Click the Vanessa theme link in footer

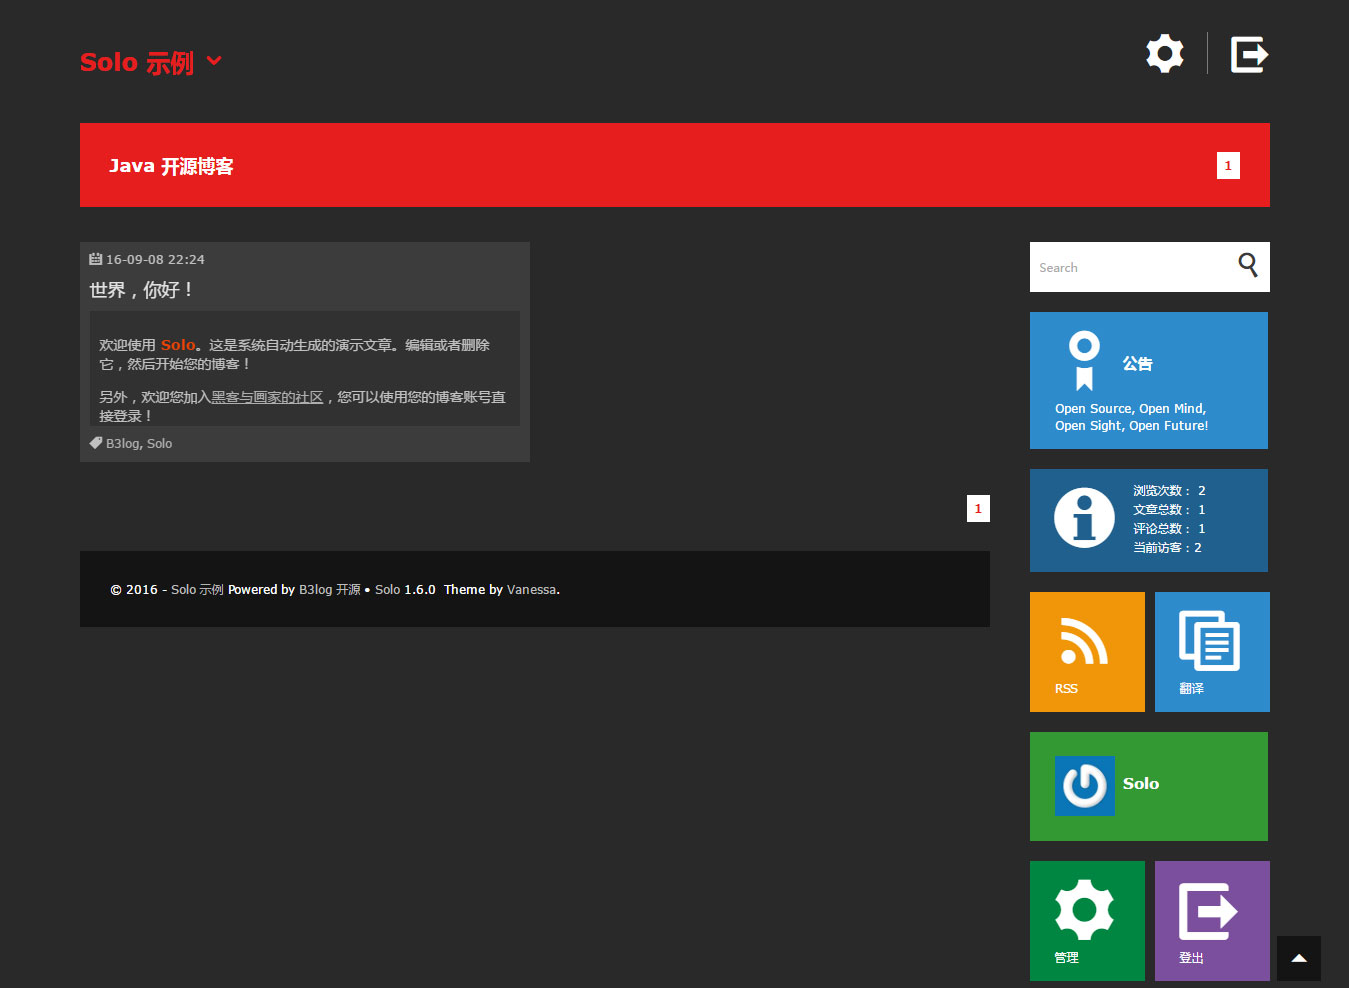tap(531, 589)
